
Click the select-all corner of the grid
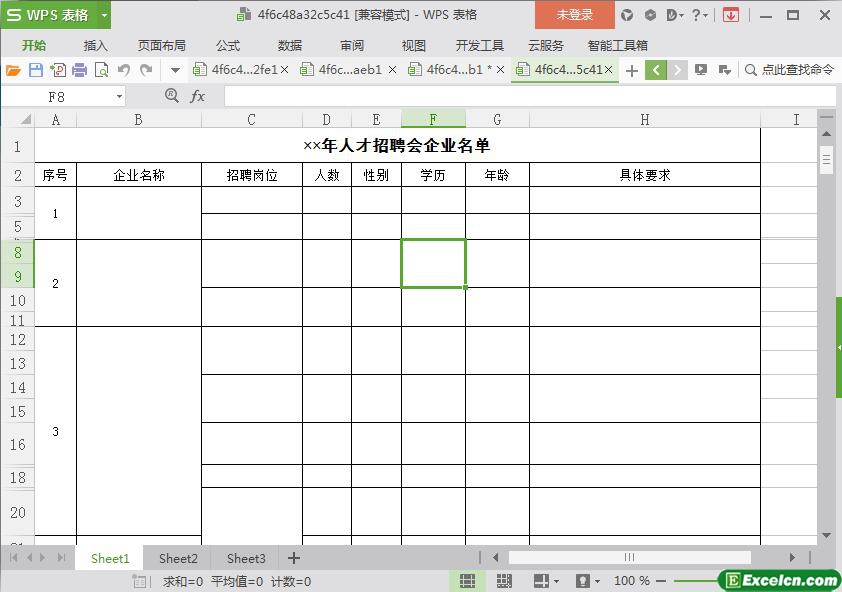coord(19,119)
